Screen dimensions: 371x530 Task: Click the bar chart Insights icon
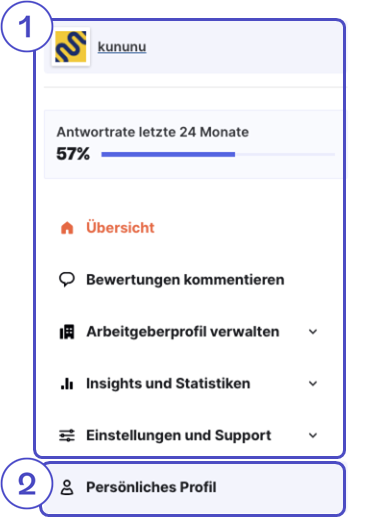[x=67, y=384]
